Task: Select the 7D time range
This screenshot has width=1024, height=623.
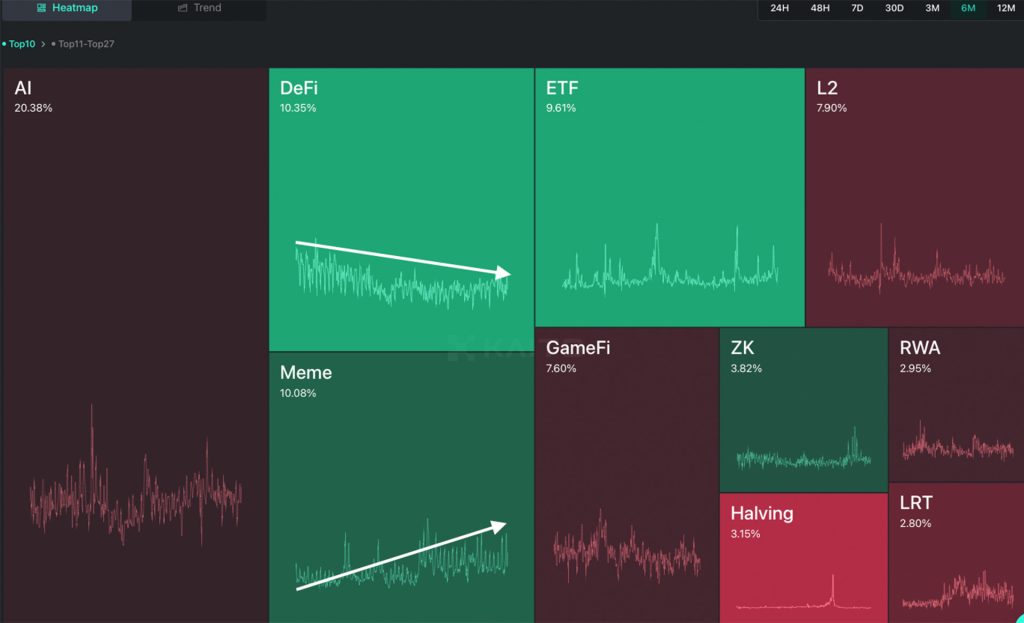Action: 857,8
